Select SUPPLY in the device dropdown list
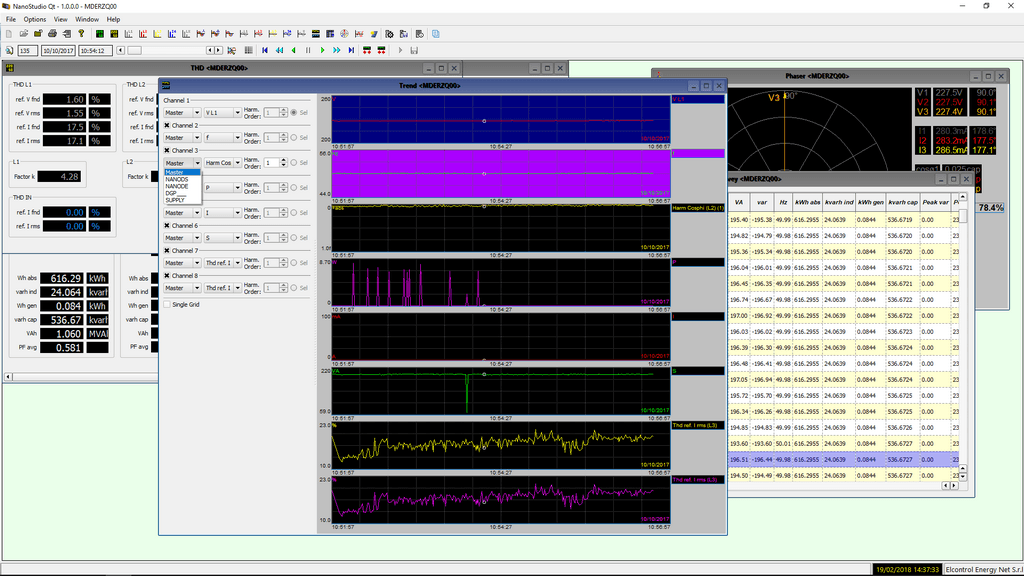The height and width of the screenshot is (576, 1024). tap(176, 200)
